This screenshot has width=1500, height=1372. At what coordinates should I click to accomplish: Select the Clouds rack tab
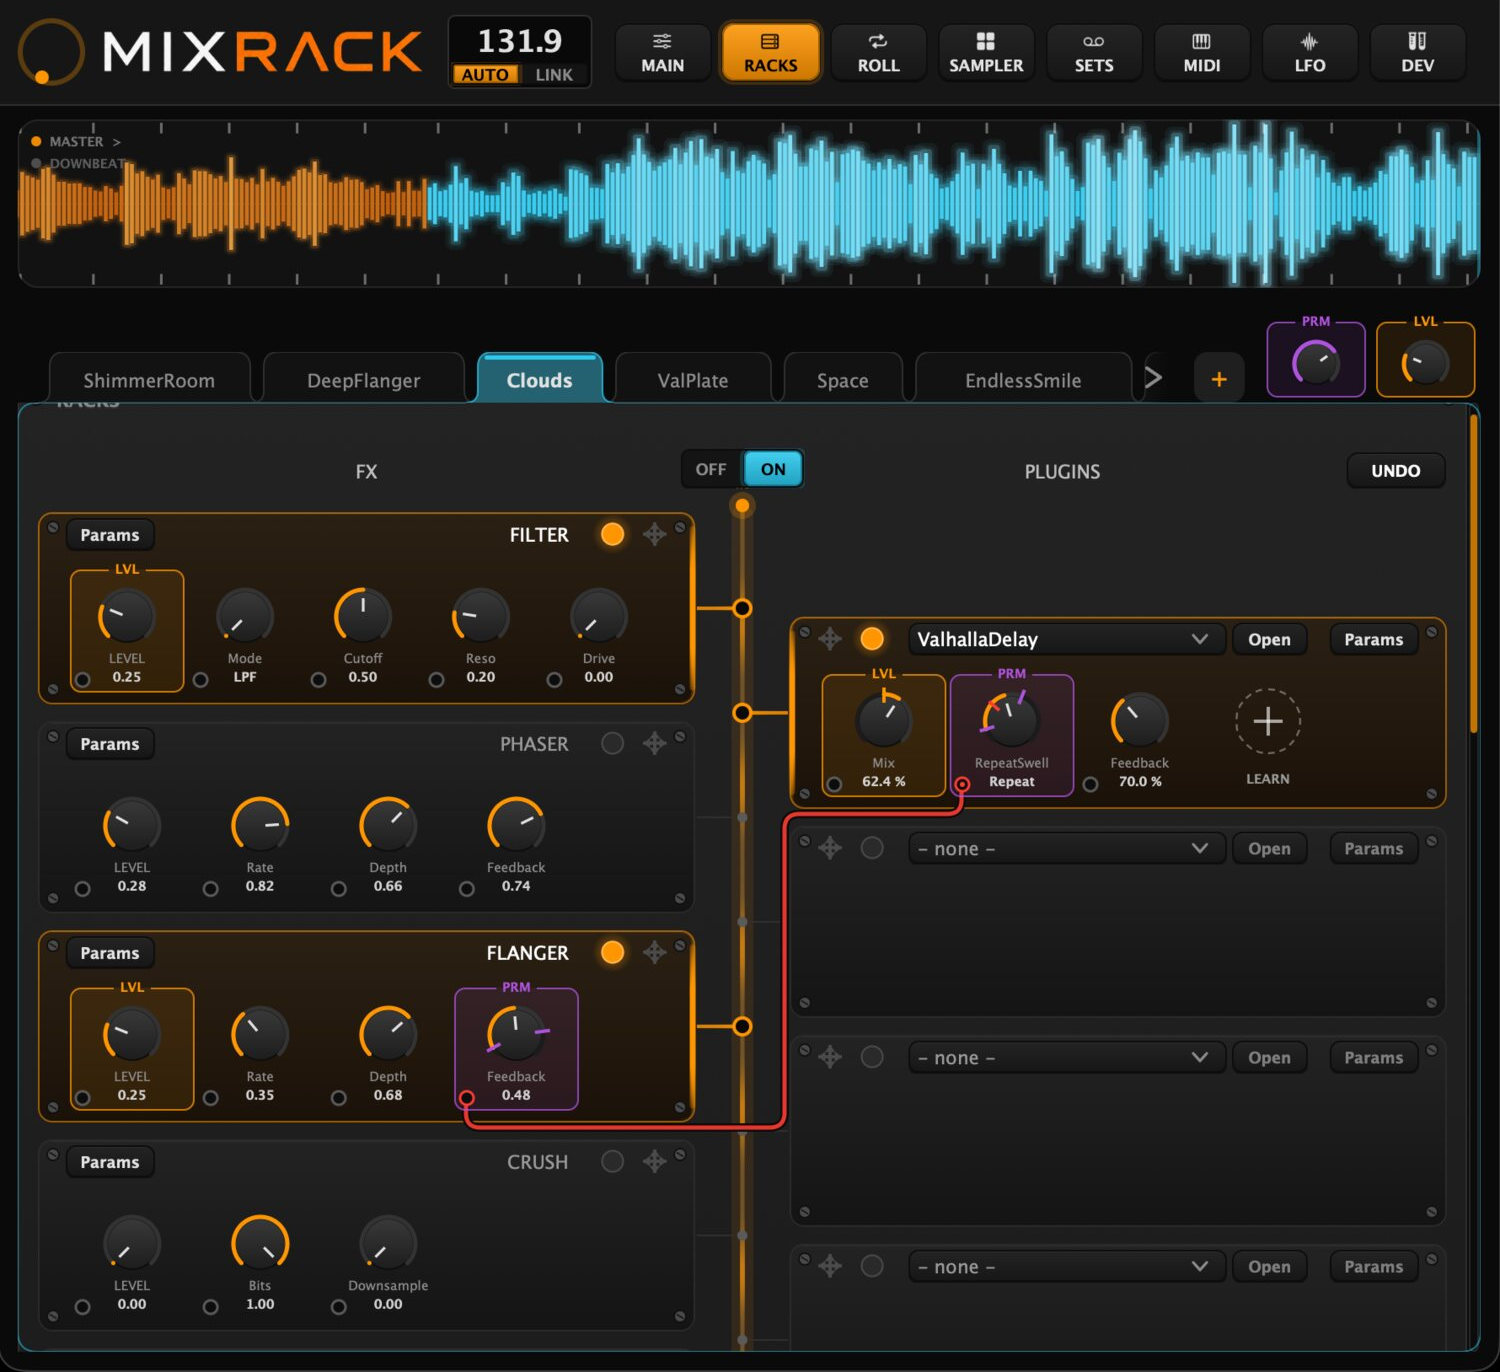point(540,380)
